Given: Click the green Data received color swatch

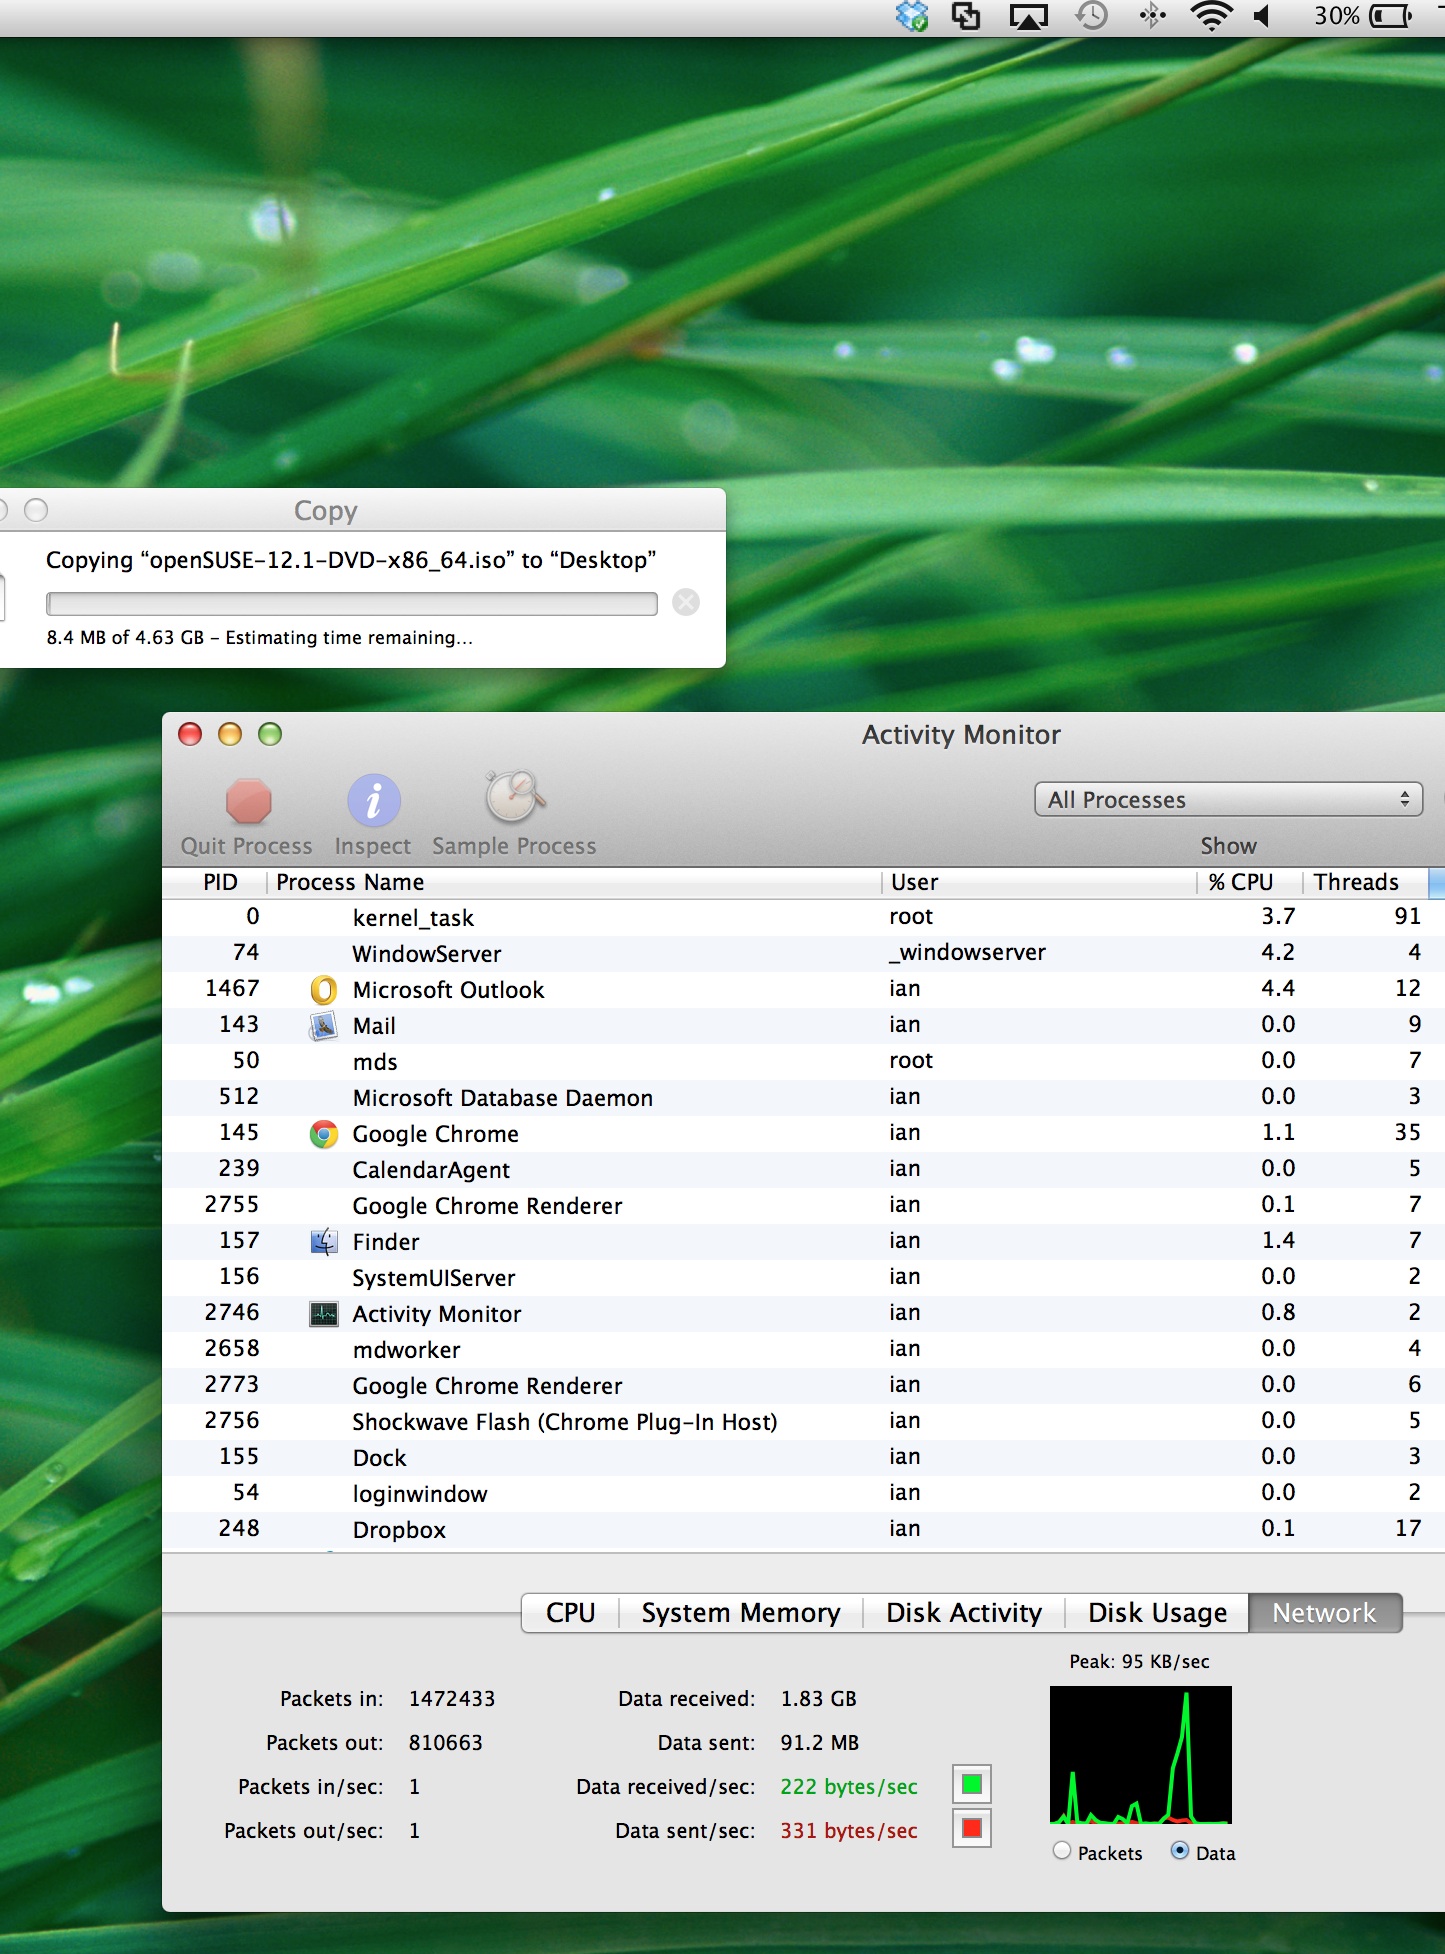Looking at the screenshot, I should tap(971, 1784).
